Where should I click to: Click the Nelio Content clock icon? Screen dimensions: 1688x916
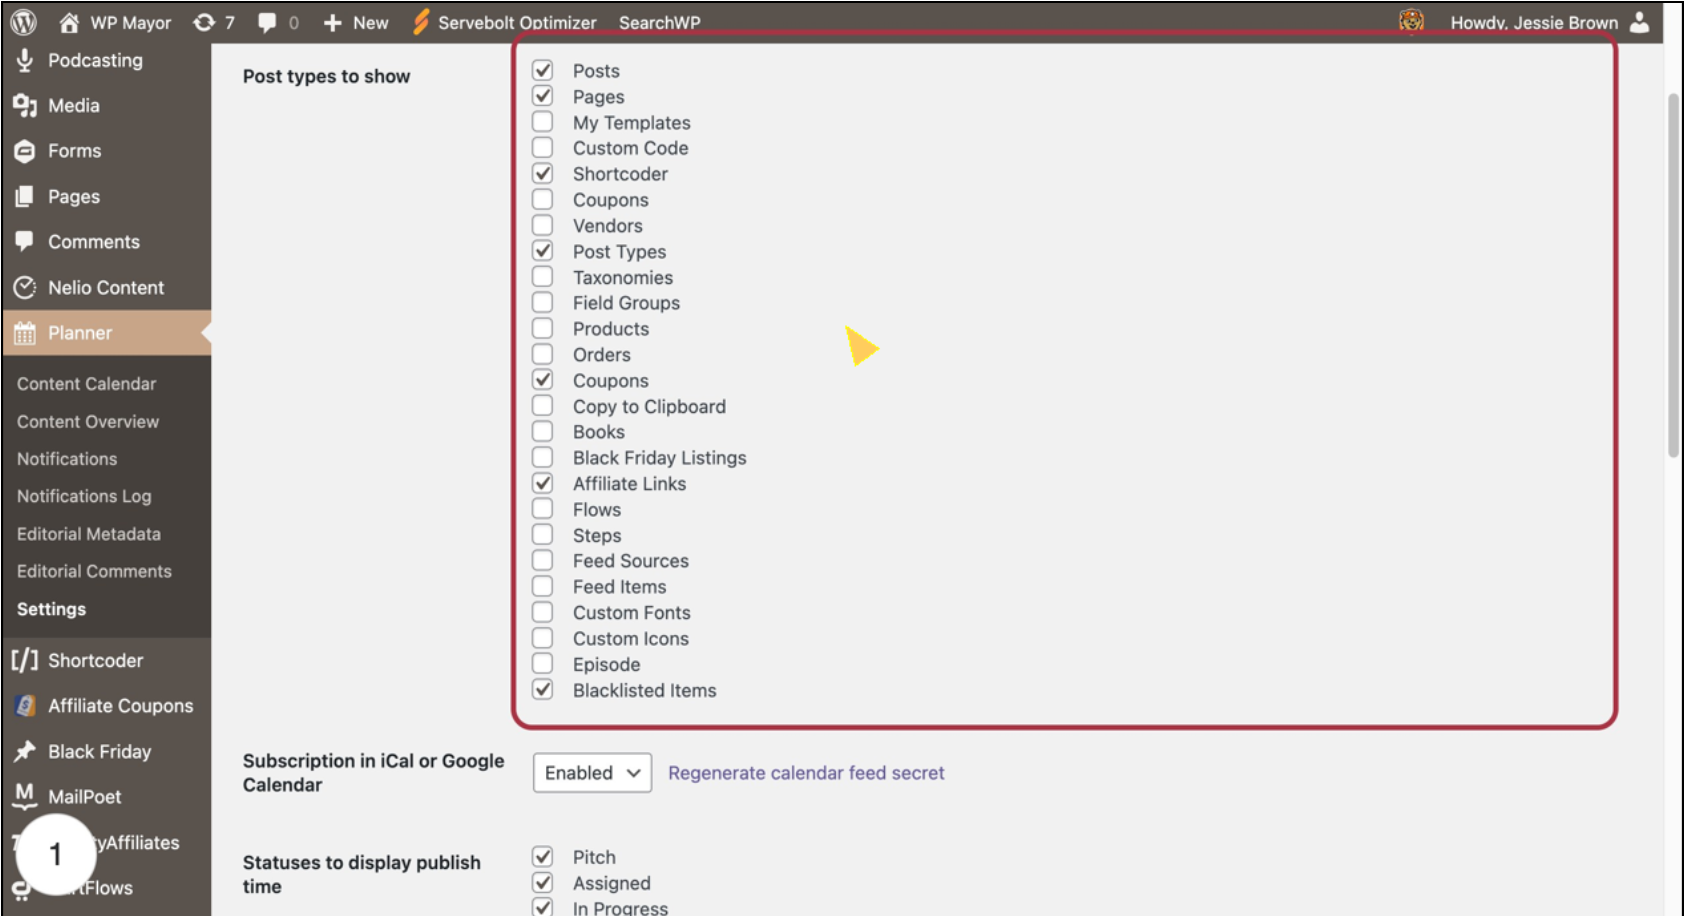tap(25, 287)
